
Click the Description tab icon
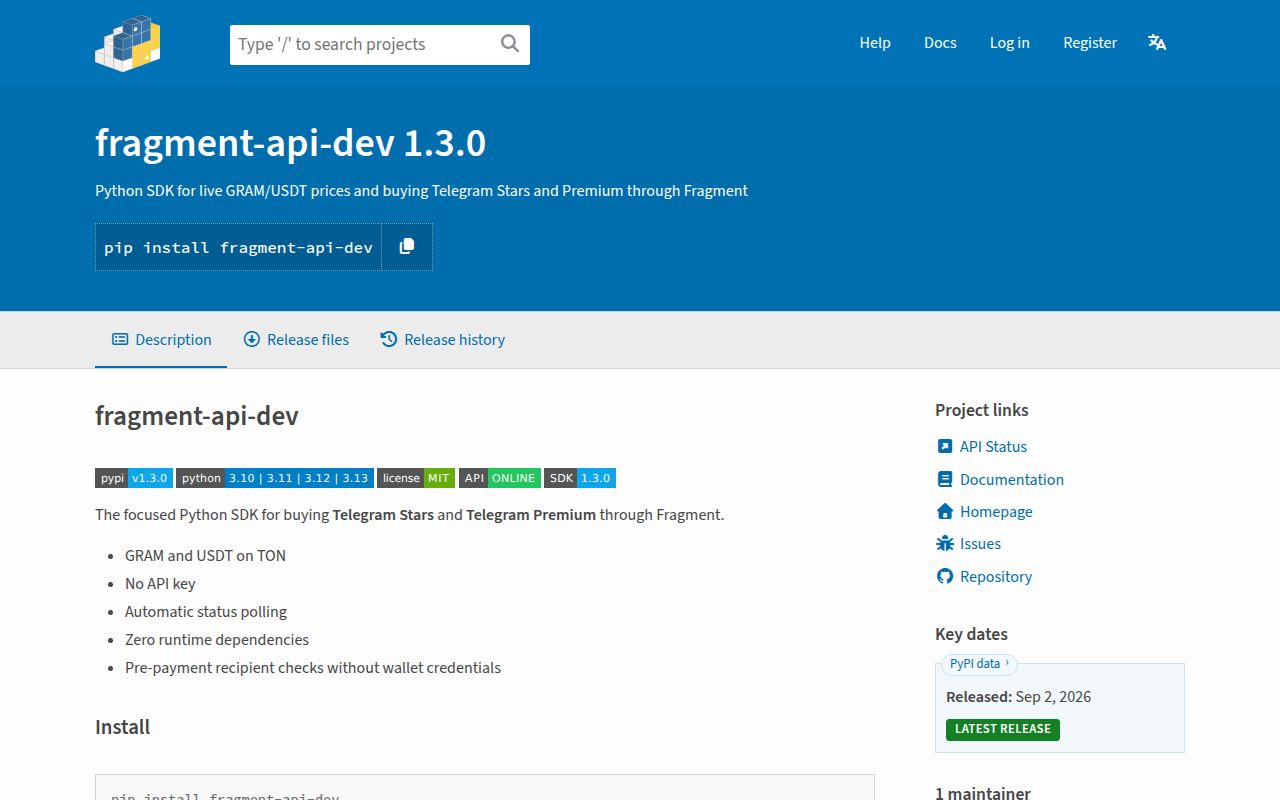click(x=120, y=340)
